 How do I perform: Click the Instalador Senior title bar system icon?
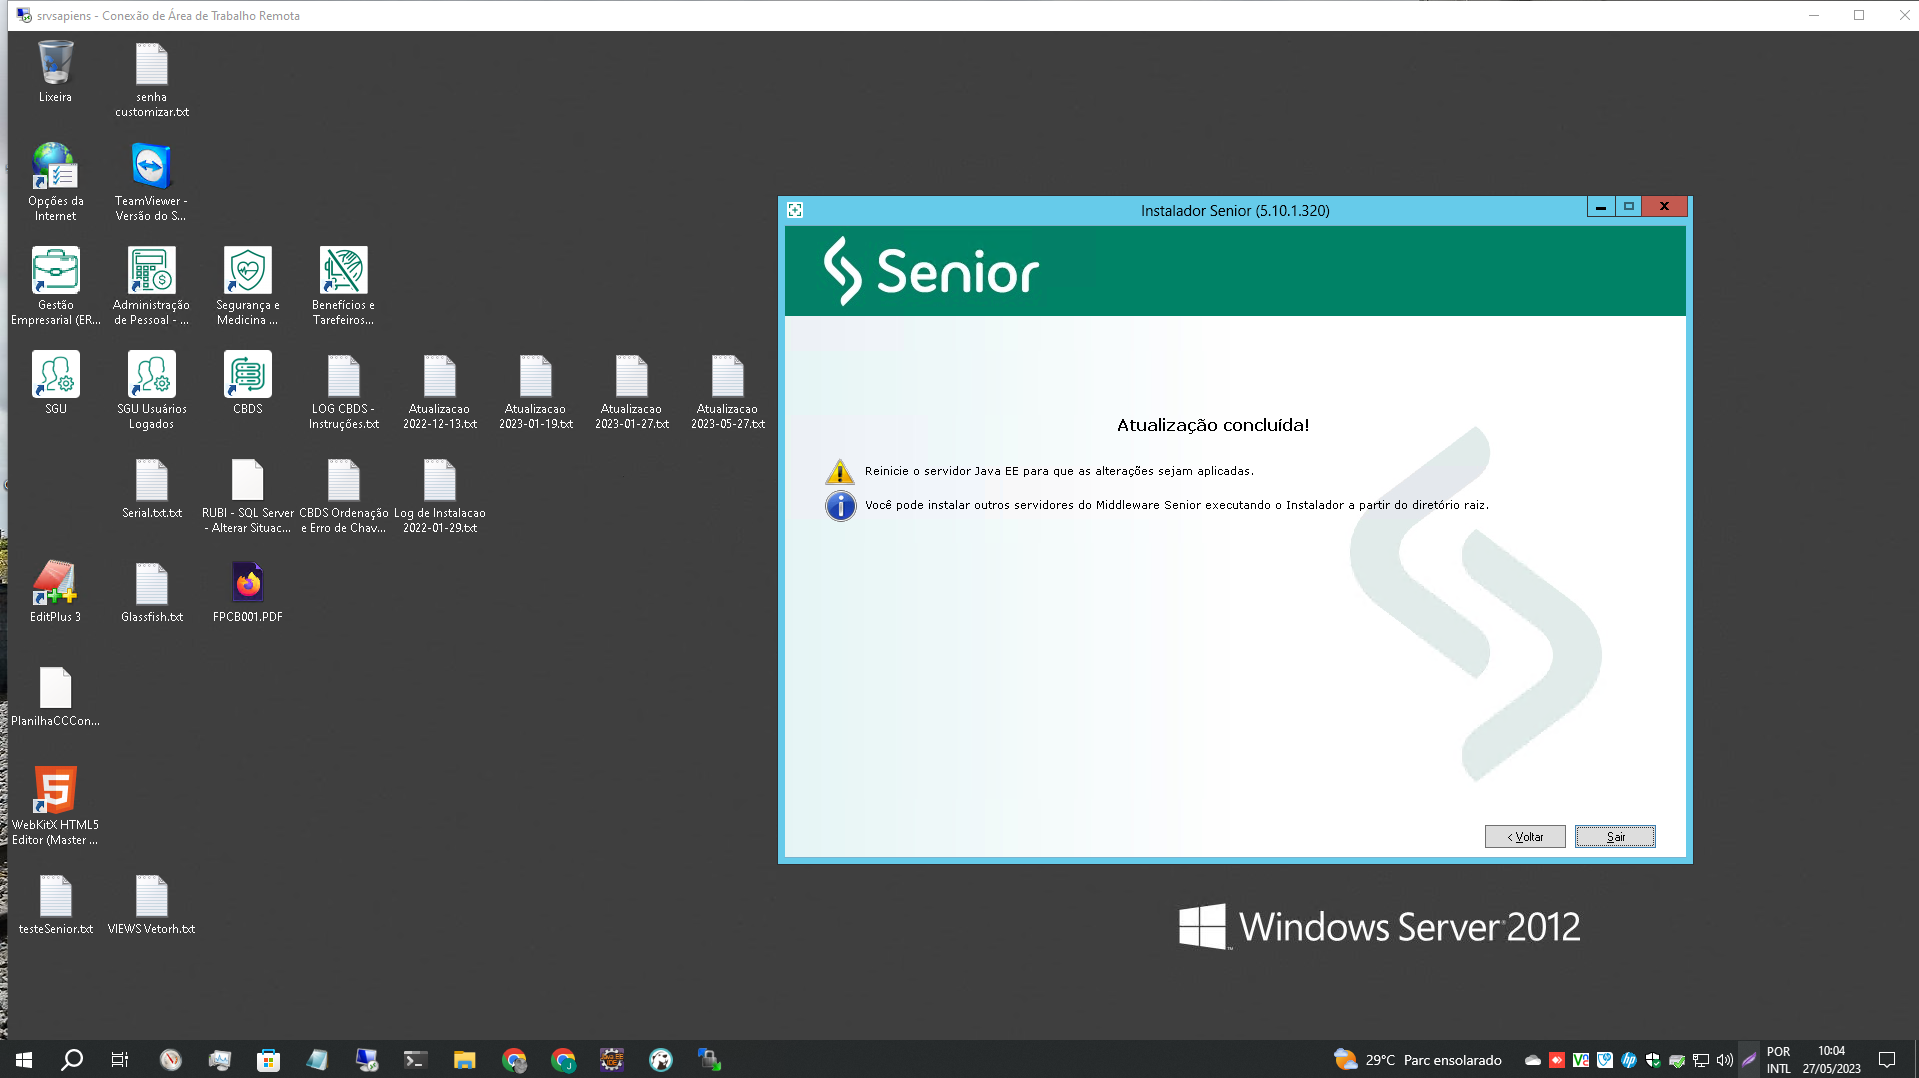click(x=795, y=210)
